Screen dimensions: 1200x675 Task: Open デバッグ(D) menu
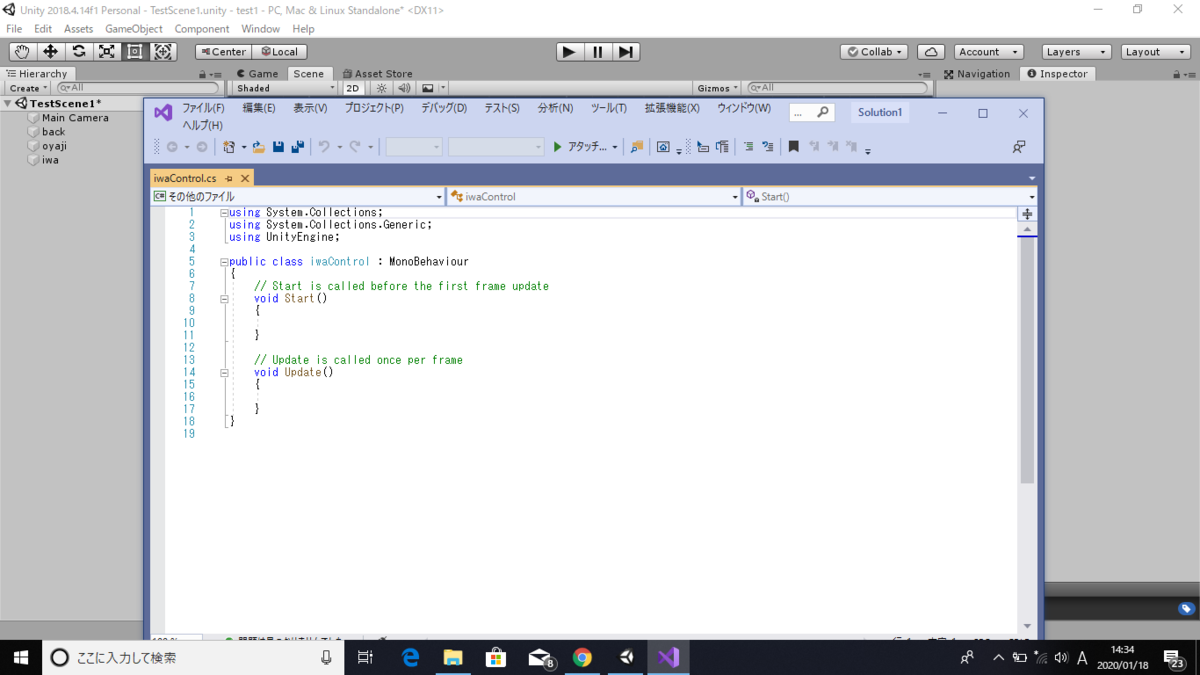[444, 108]
